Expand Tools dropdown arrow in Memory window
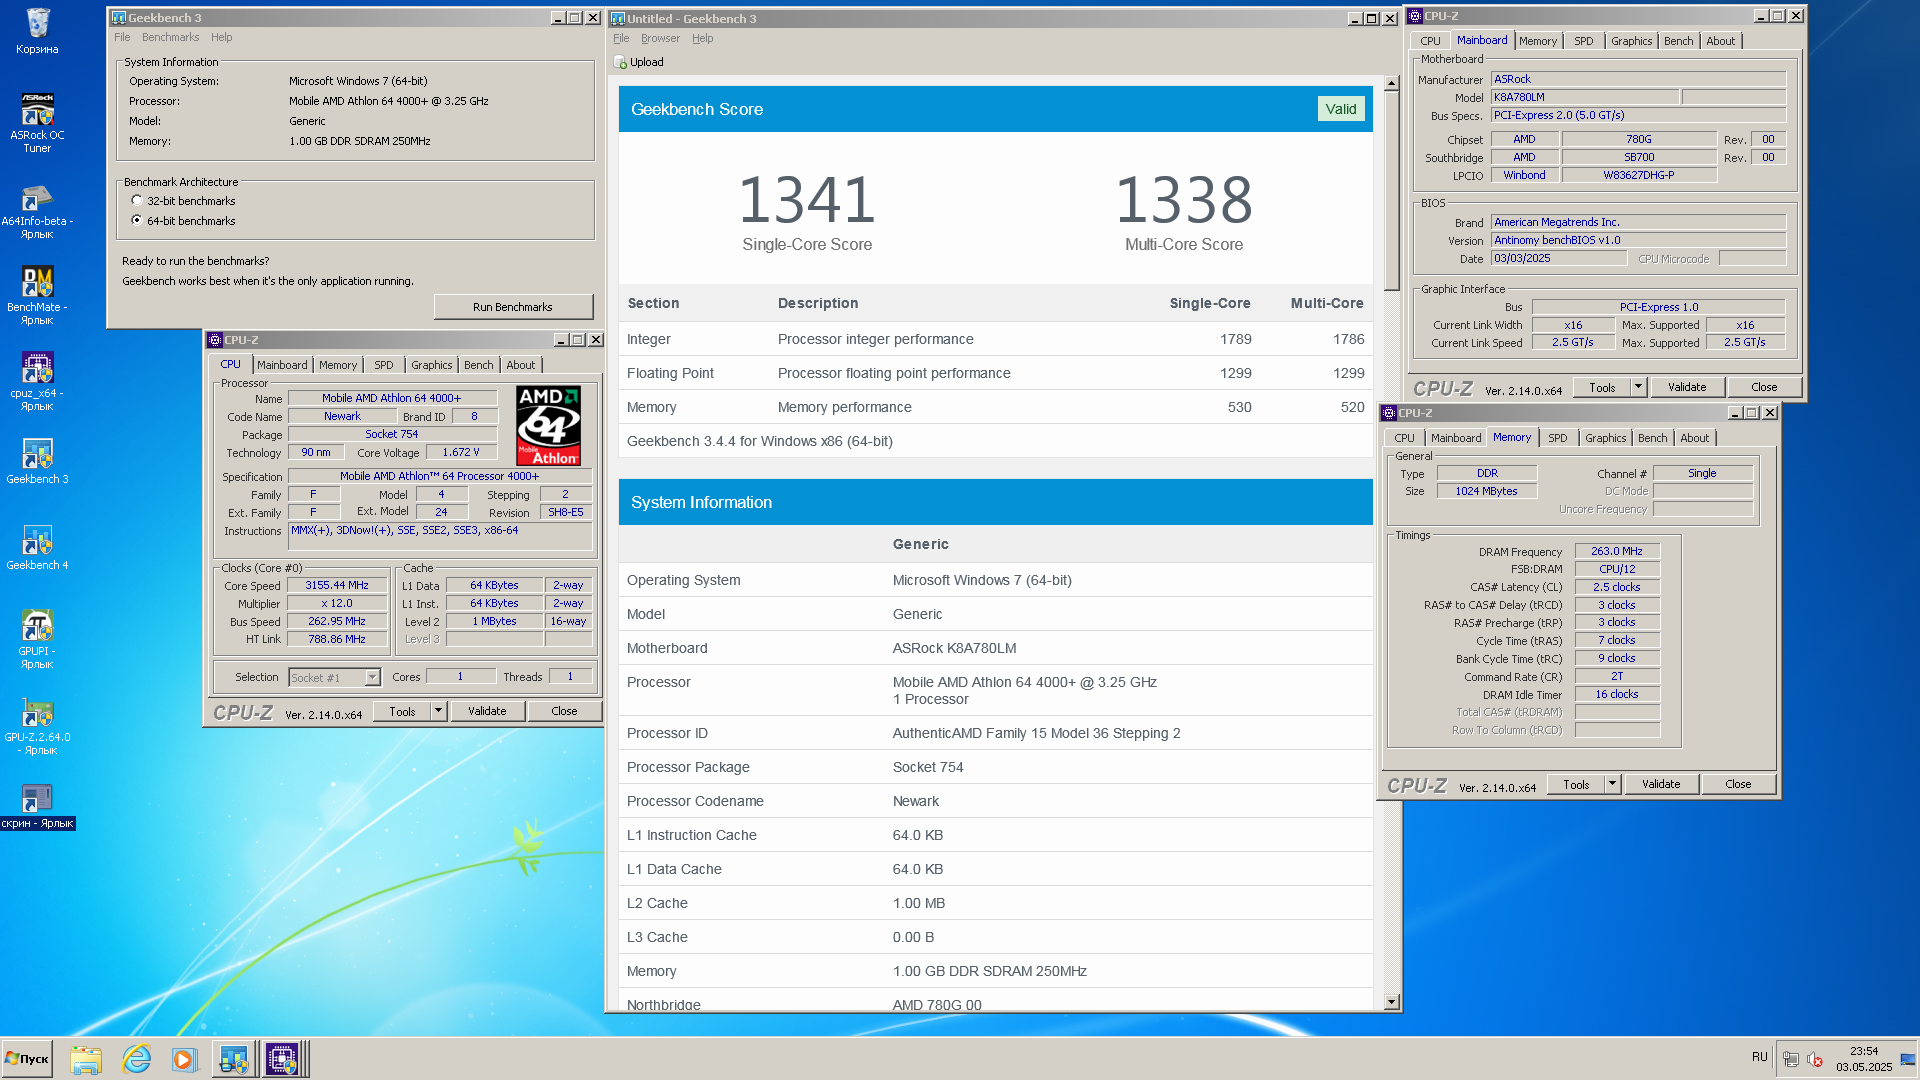Screen dimensions: 1920x1080 1612,784
